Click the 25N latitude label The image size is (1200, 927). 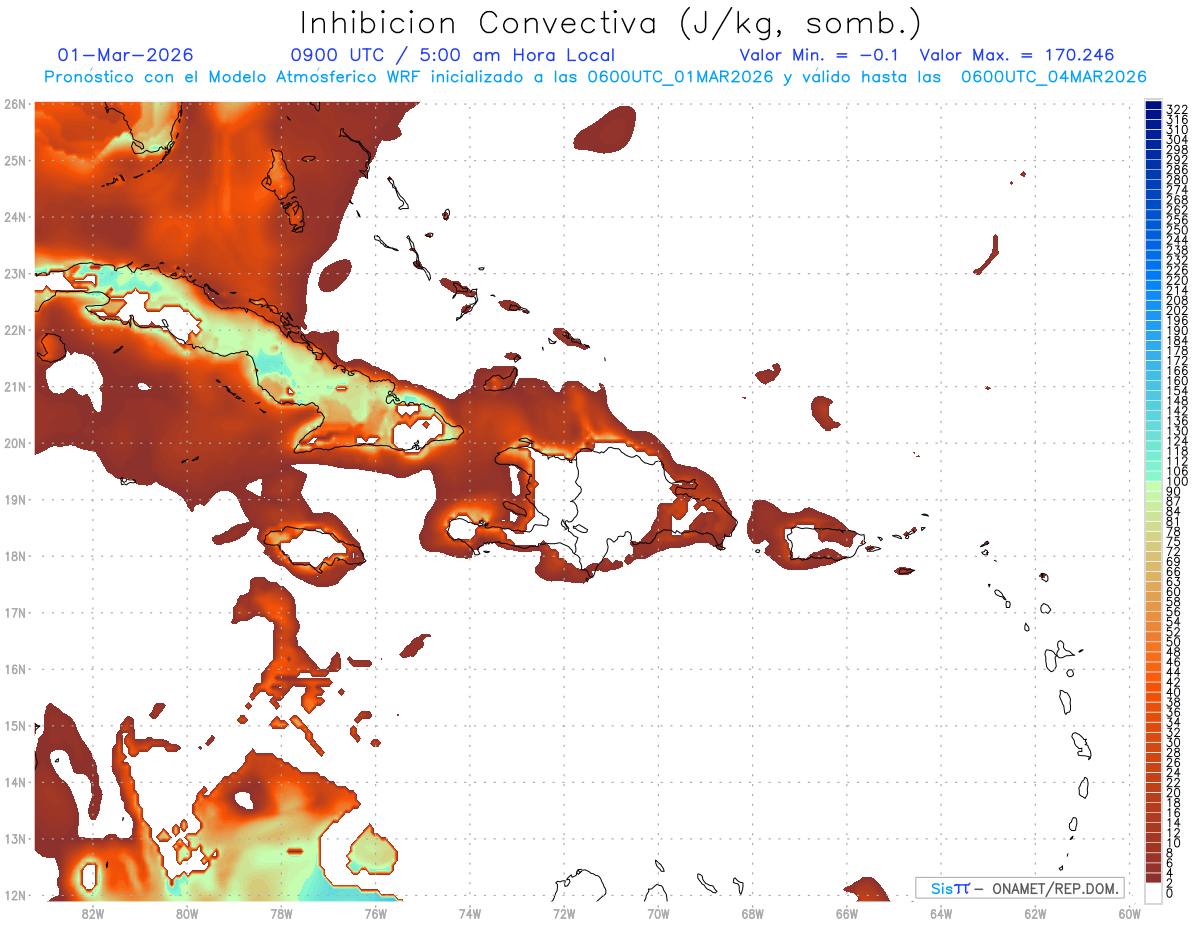(15, 160)
